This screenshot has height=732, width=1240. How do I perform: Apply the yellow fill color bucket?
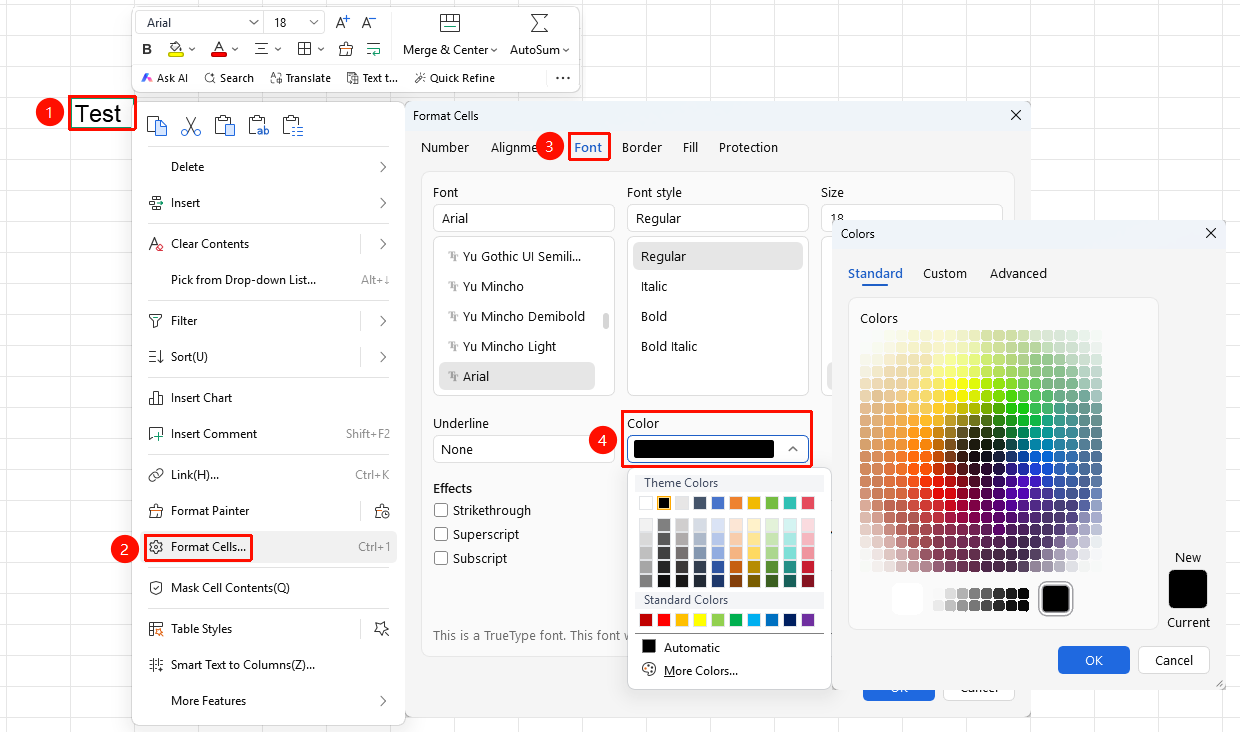[175, 49]
